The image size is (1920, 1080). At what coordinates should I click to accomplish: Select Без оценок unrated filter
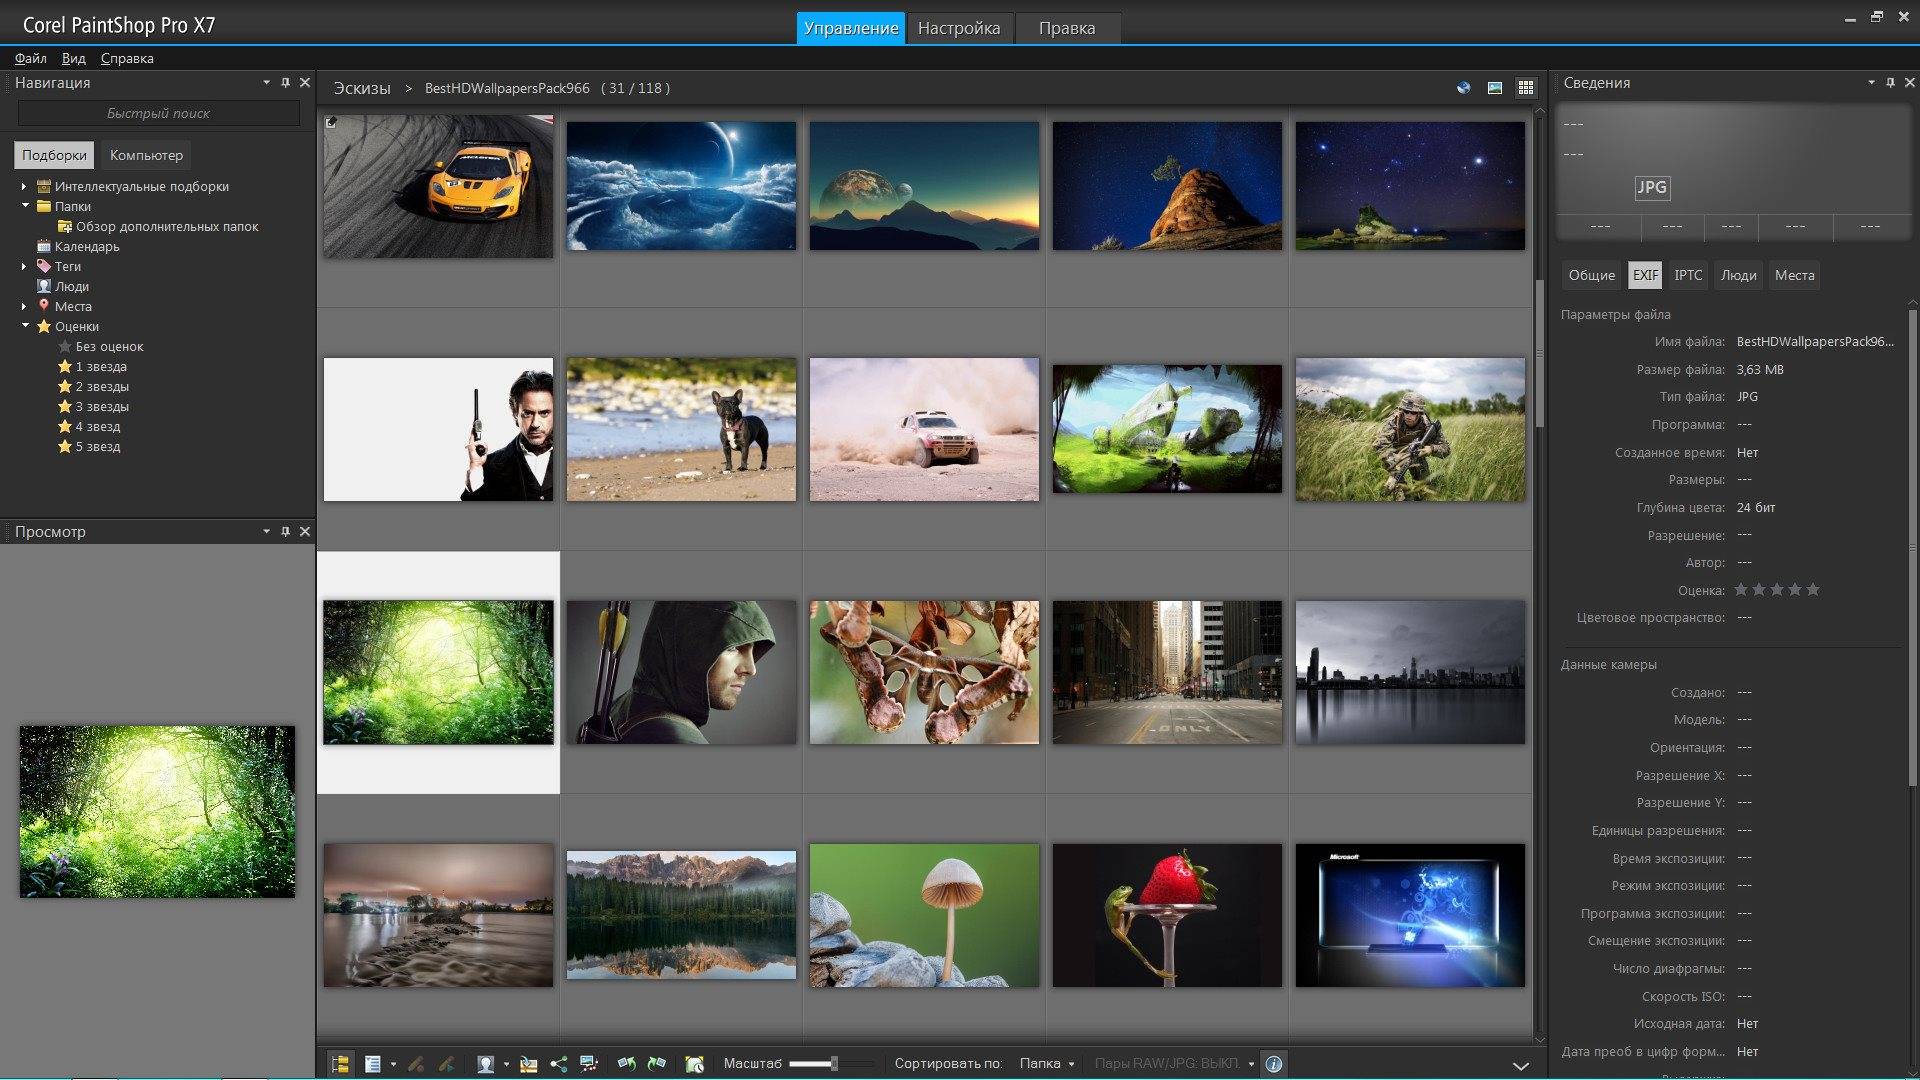click(x=100, y=346)
